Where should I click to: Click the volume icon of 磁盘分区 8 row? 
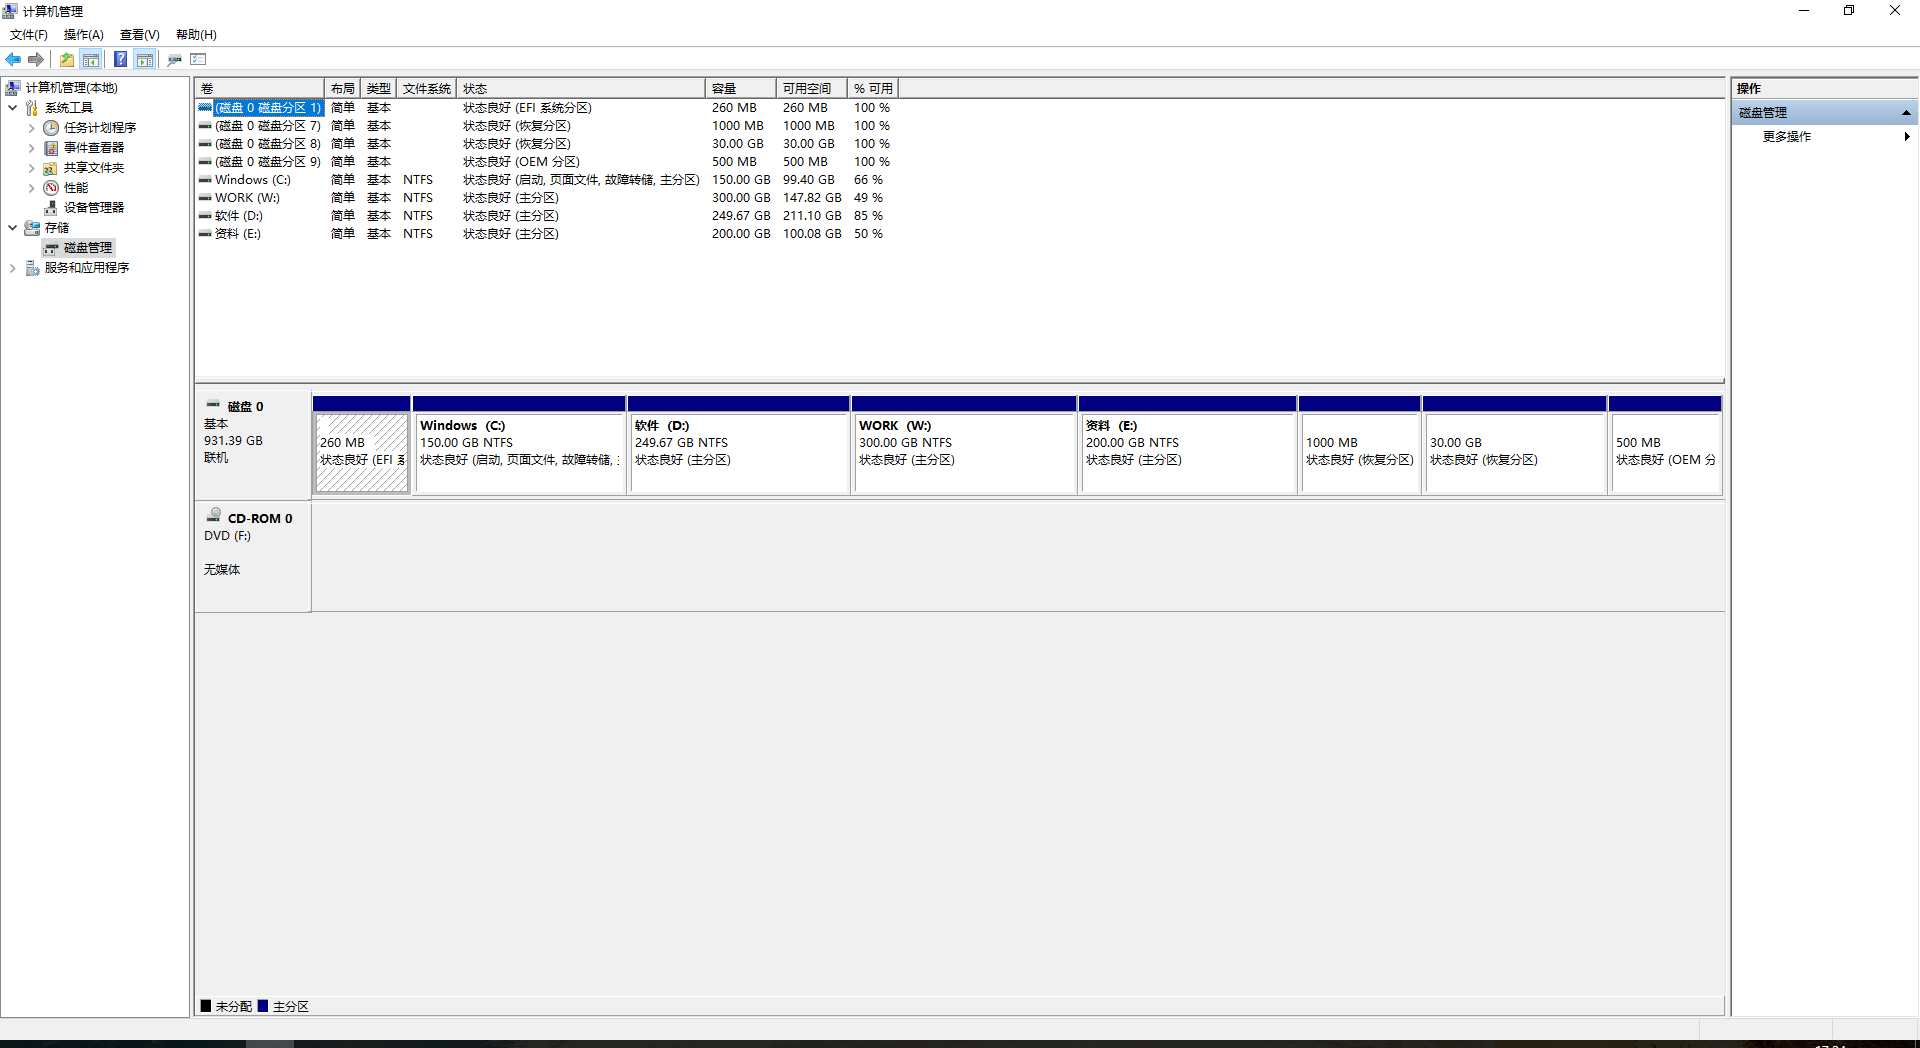[x=205, y=144]
